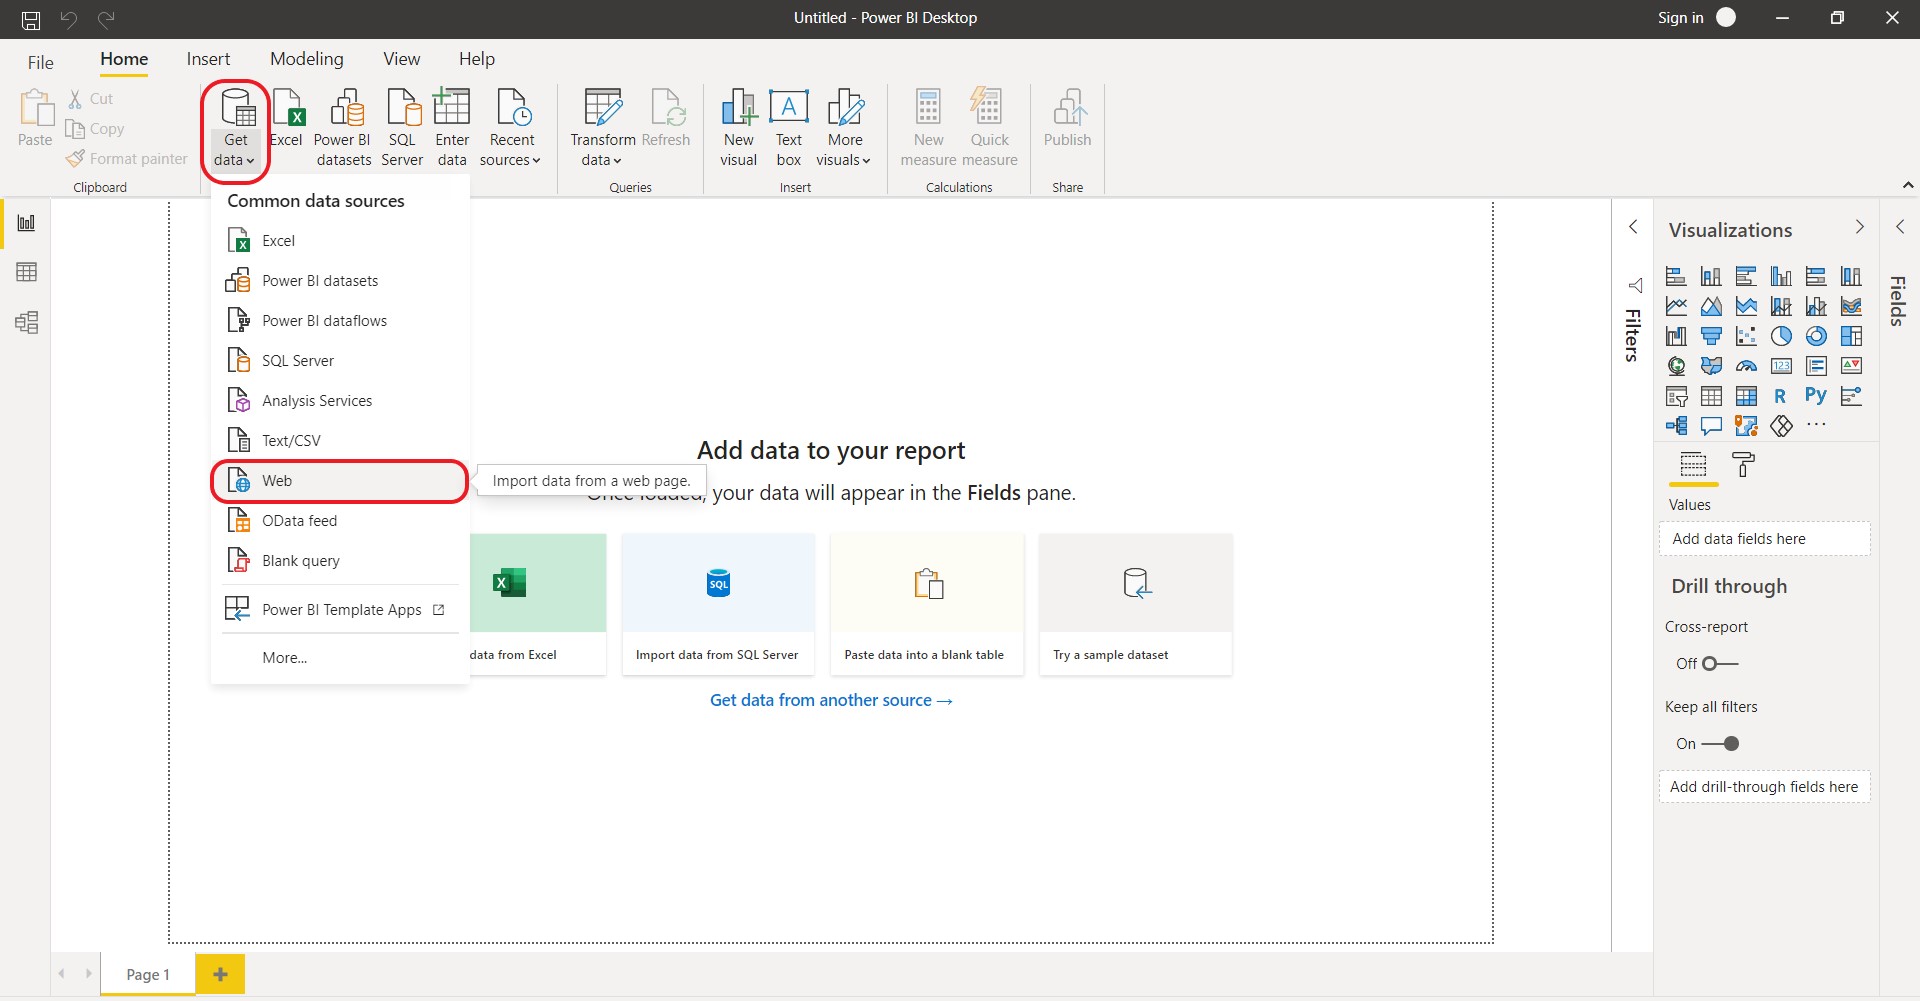The height and width of the screenshot is (1001, 1920).
Task: Open the Format paint roller tab
Action: pos(1743,465)
